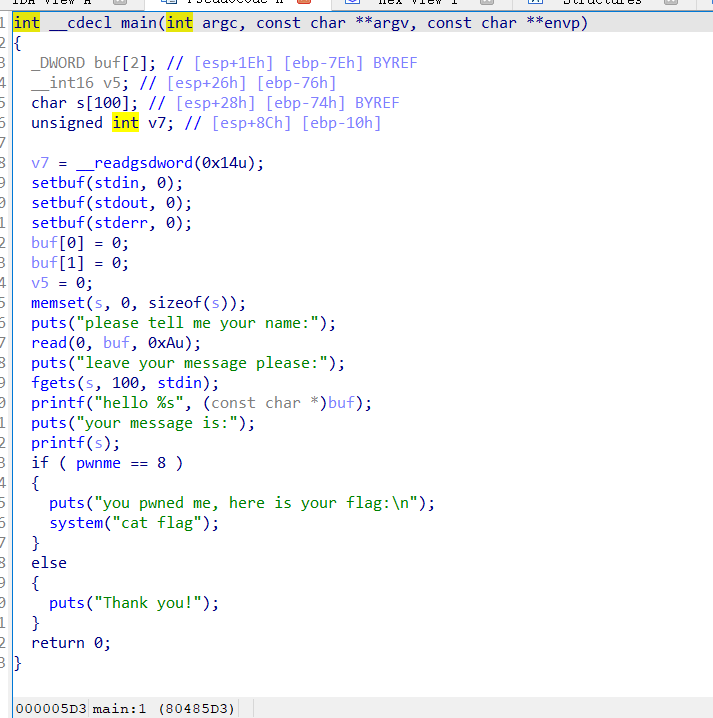The width and height of the screenshot is (713, 718).
Task: Click the 0xAu length argument of read
Action: (x=166, y=343)
